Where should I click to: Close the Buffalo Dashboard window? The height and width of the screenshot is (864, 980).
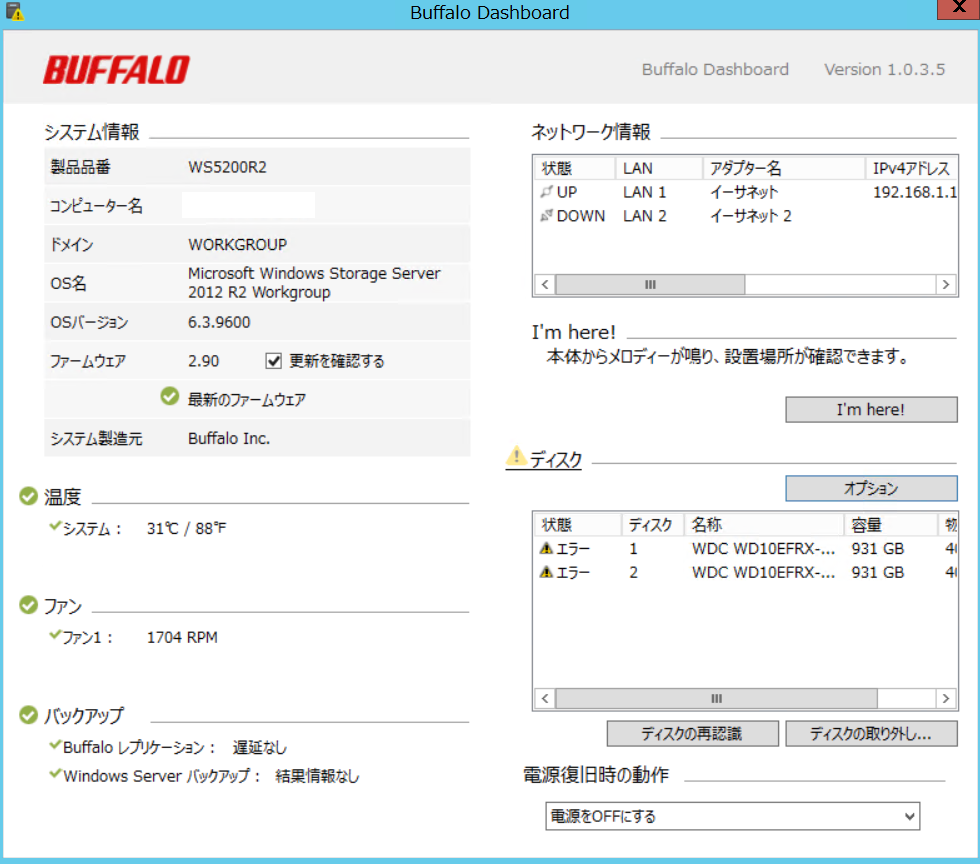959,9
